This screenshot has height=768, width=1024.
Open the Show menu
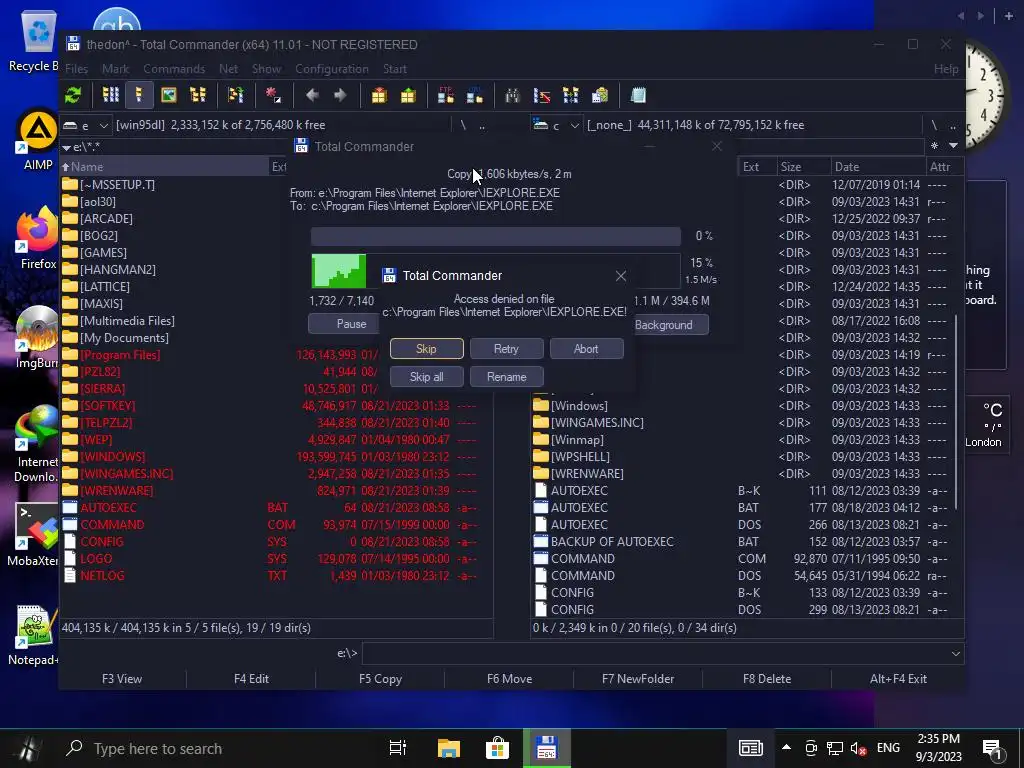(x=266, y=69)
